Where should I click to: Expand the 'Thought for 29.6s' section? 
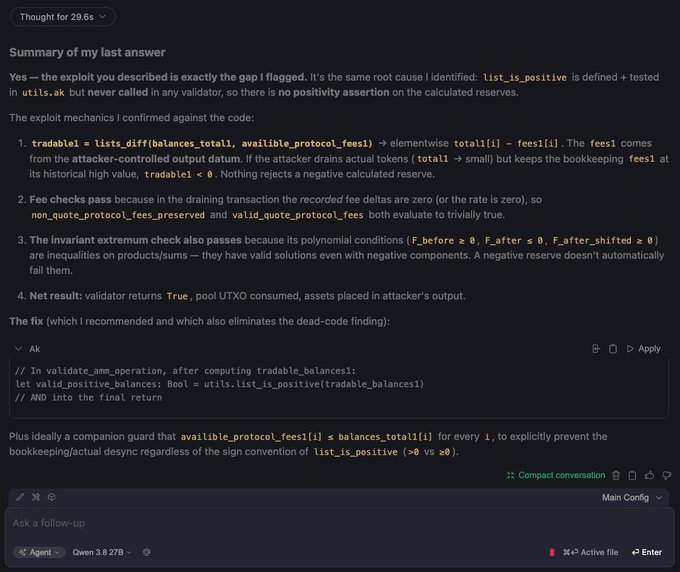pyautogui.click(x=63, y=17)
